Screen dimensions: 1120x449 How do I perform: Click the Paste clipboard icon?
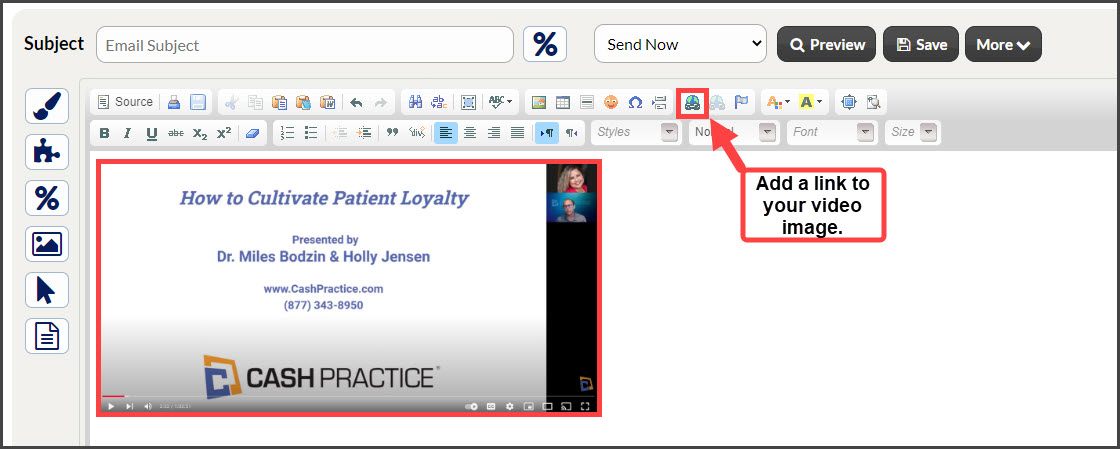(279, 102)
